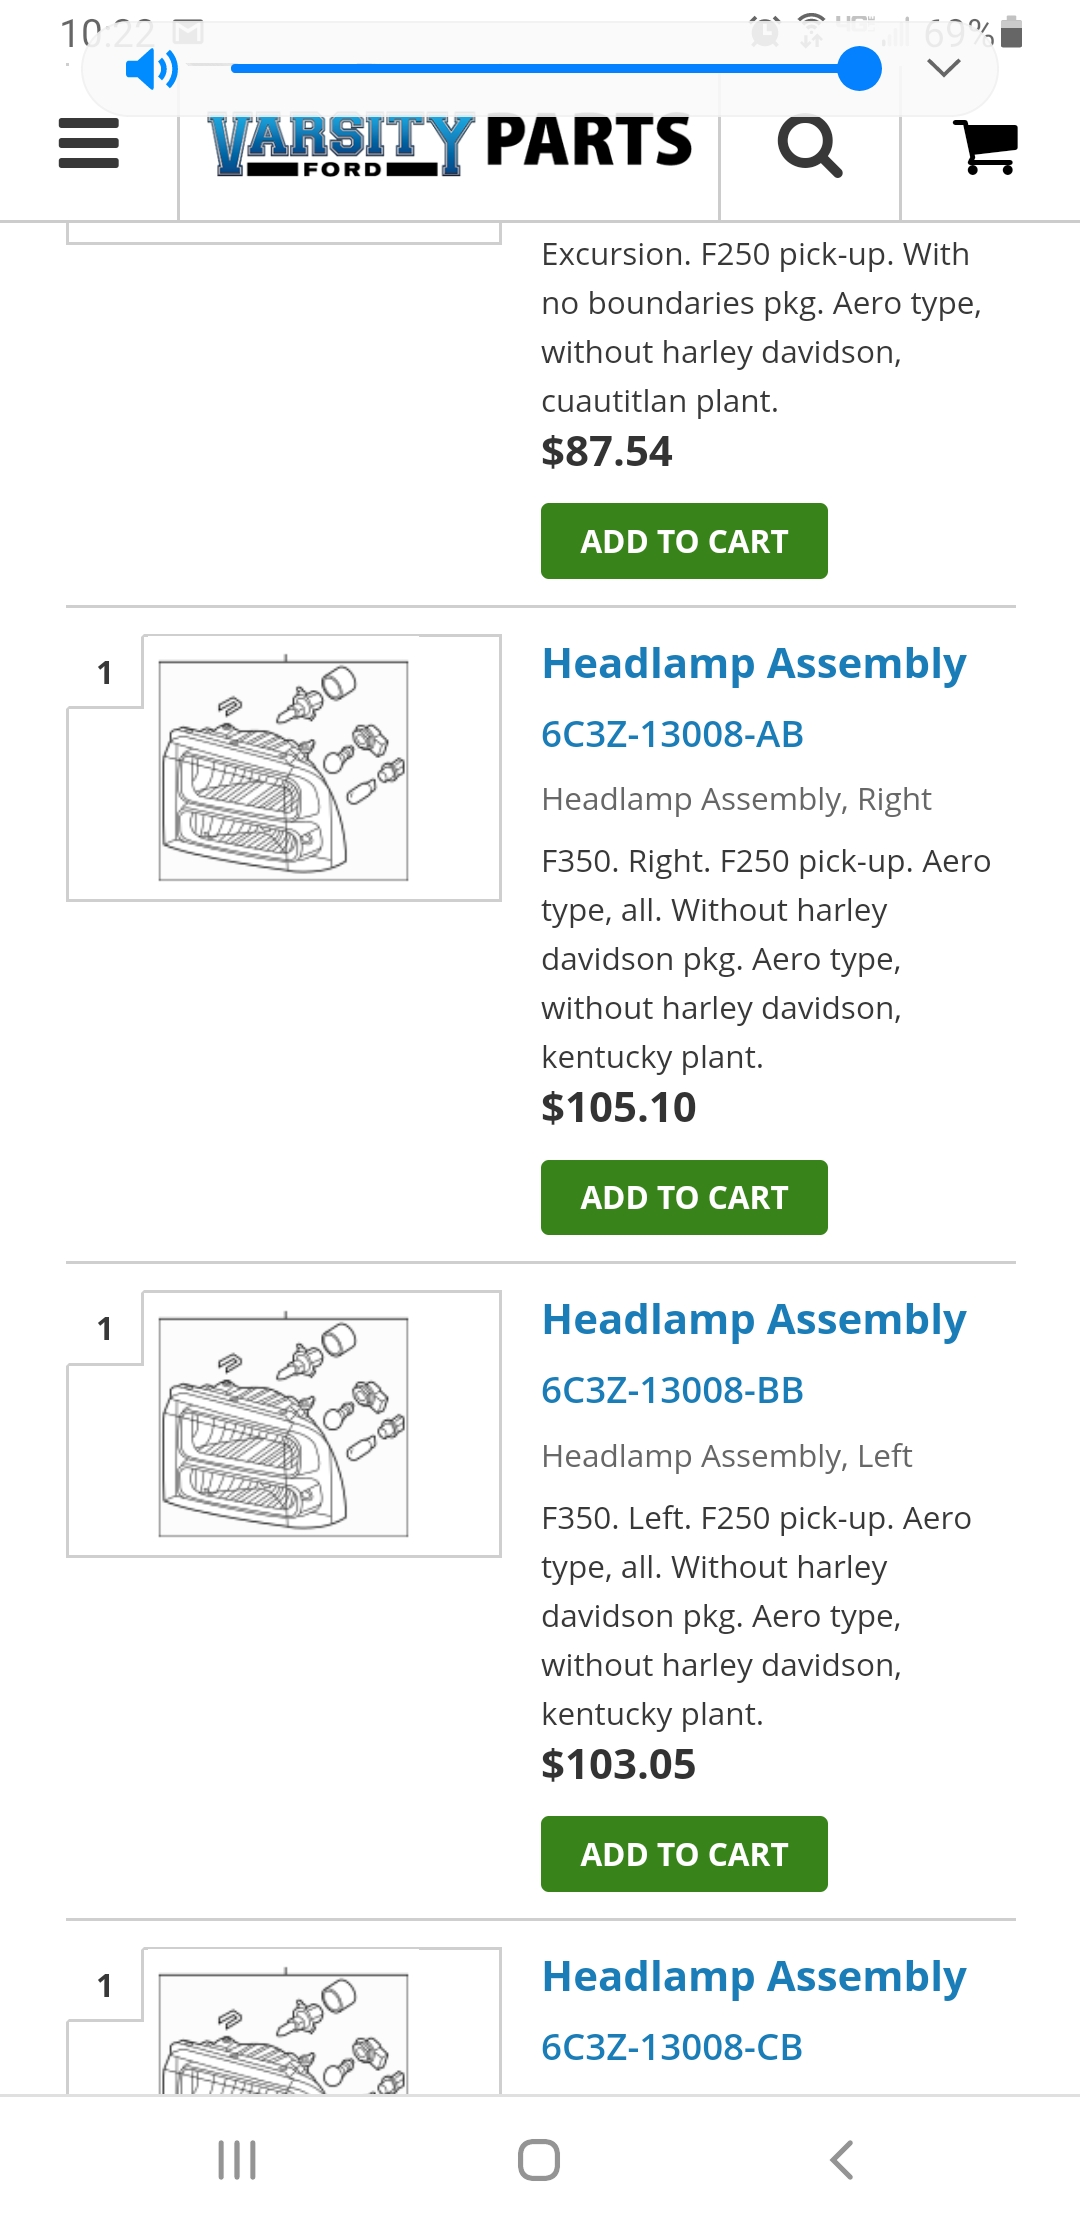The width and height of the screenshot is (1080, 2220).
Task: Add the $103.05 headlamp assembly to cart
Action: tap(684, 1854)
